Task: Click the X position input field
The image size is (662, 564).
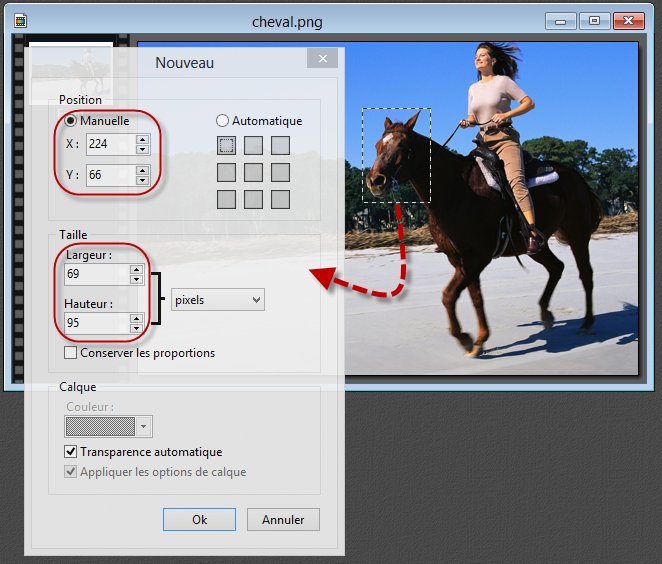Action: pos(111,144)
